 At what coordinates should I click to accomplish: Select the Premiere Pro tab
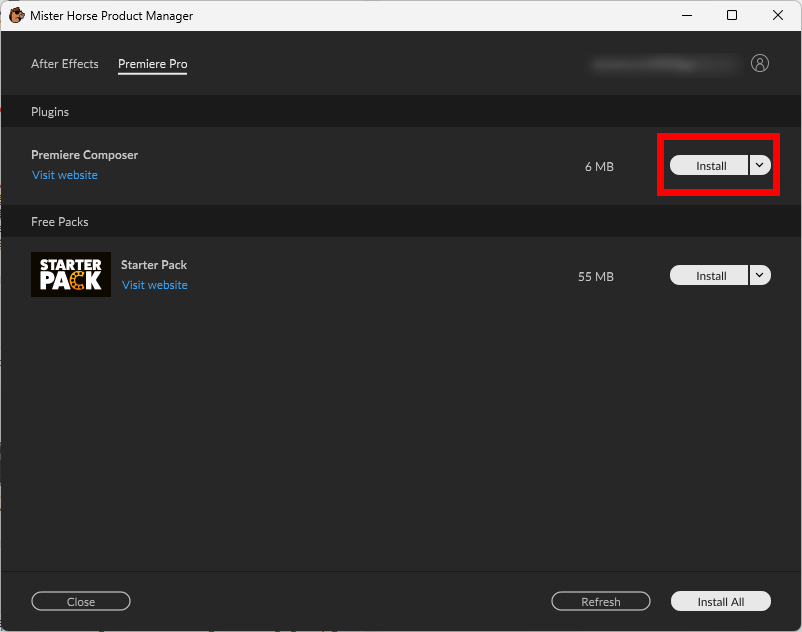click(152, 64)
